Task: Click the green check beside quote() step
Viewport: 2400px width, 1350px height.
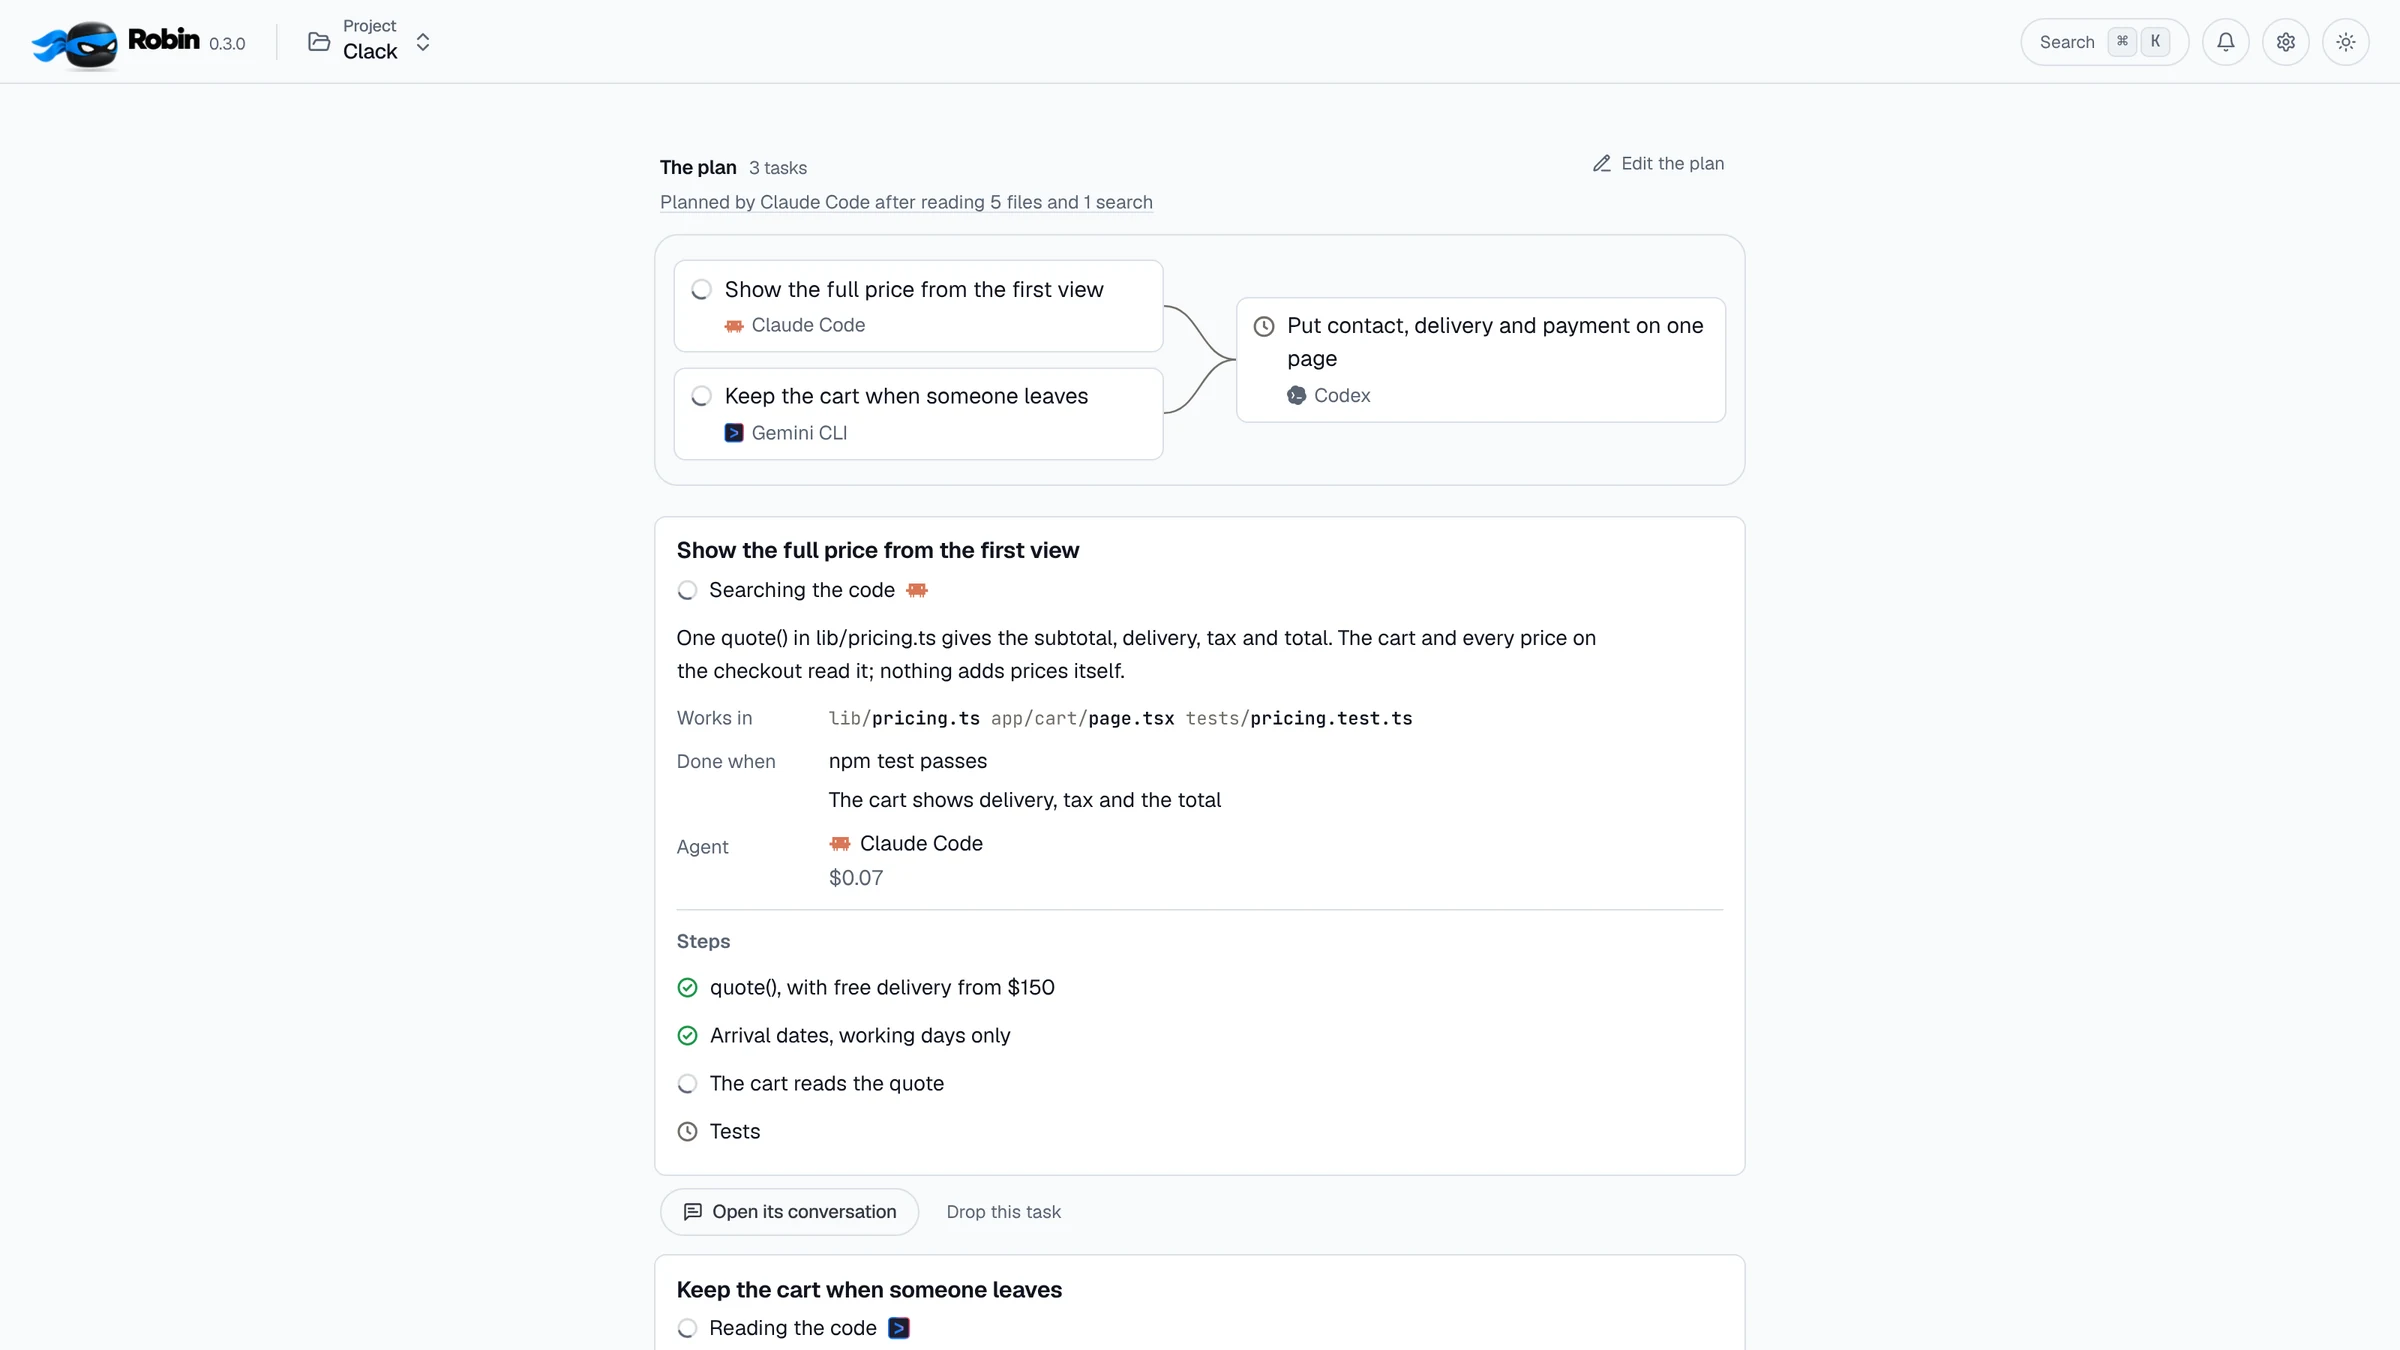Action: [x=687, y=987]
